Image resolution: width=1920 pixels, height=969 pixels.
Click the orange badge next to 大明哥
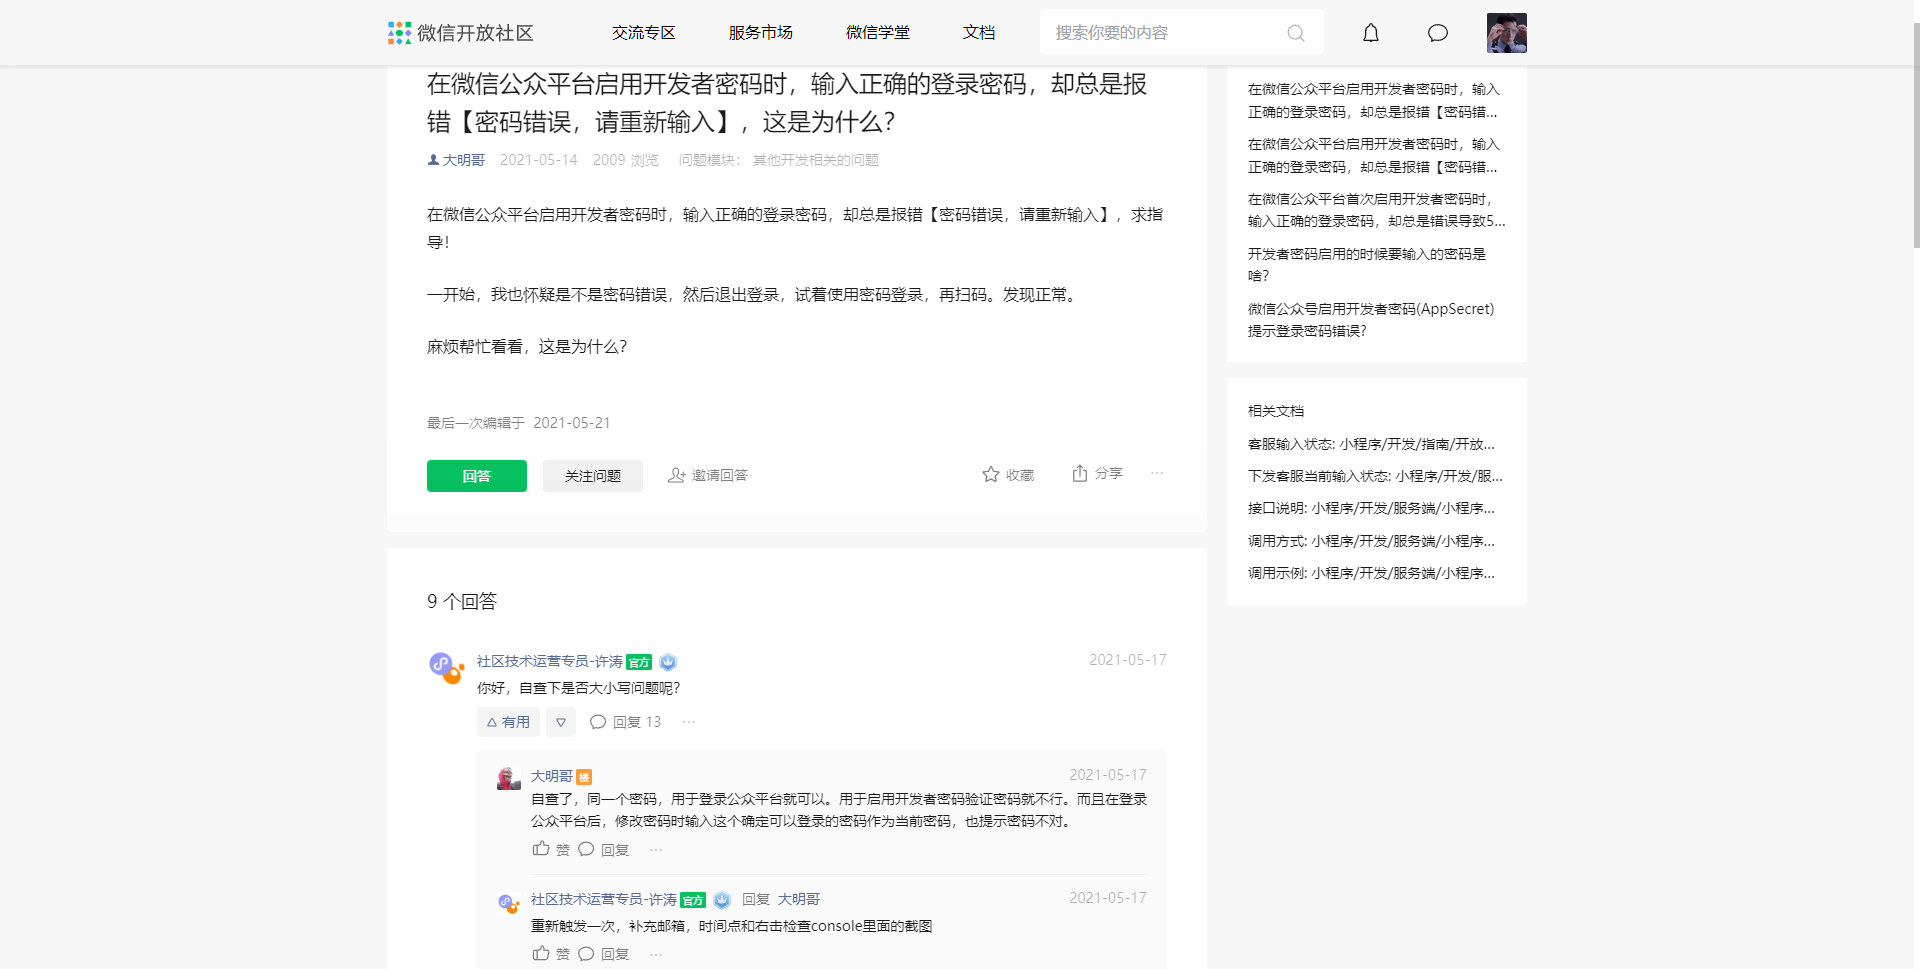(584, 777)
